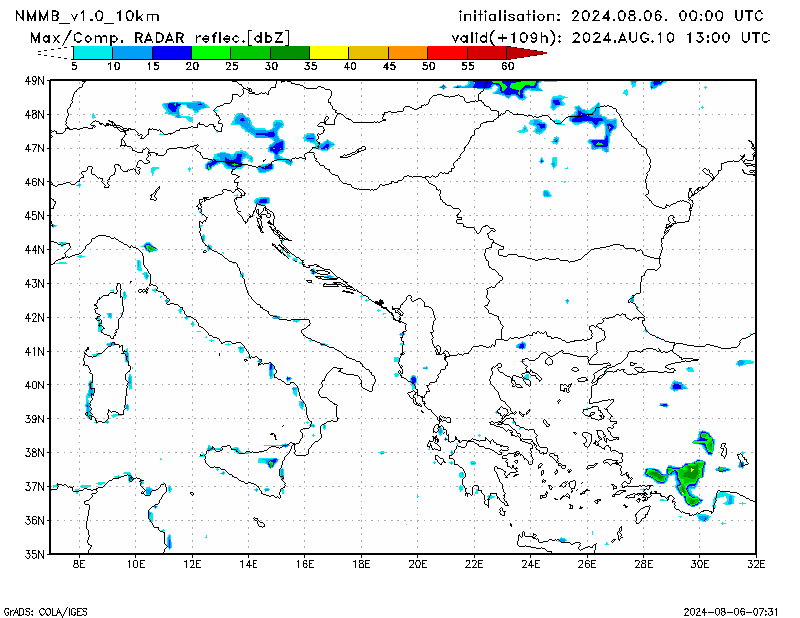
Task: Click the cyan 5–10 dBZ legend swatch
Action: point(93,52)
